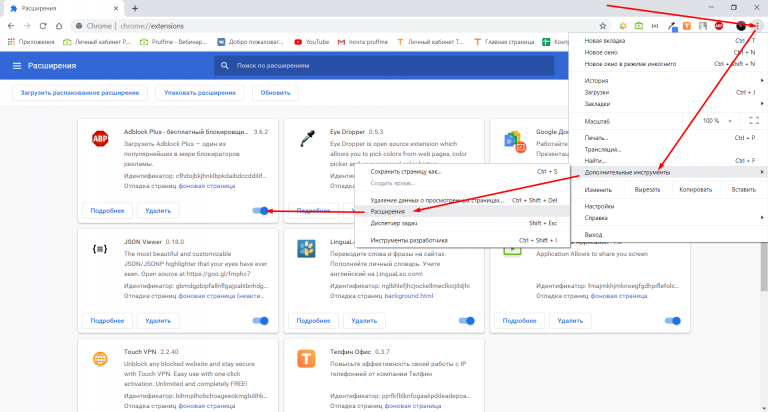Toggle full screen icon in Масштаб row
Image resolution: width=768 pixels, height=412 pixels.
coord(754,121)
